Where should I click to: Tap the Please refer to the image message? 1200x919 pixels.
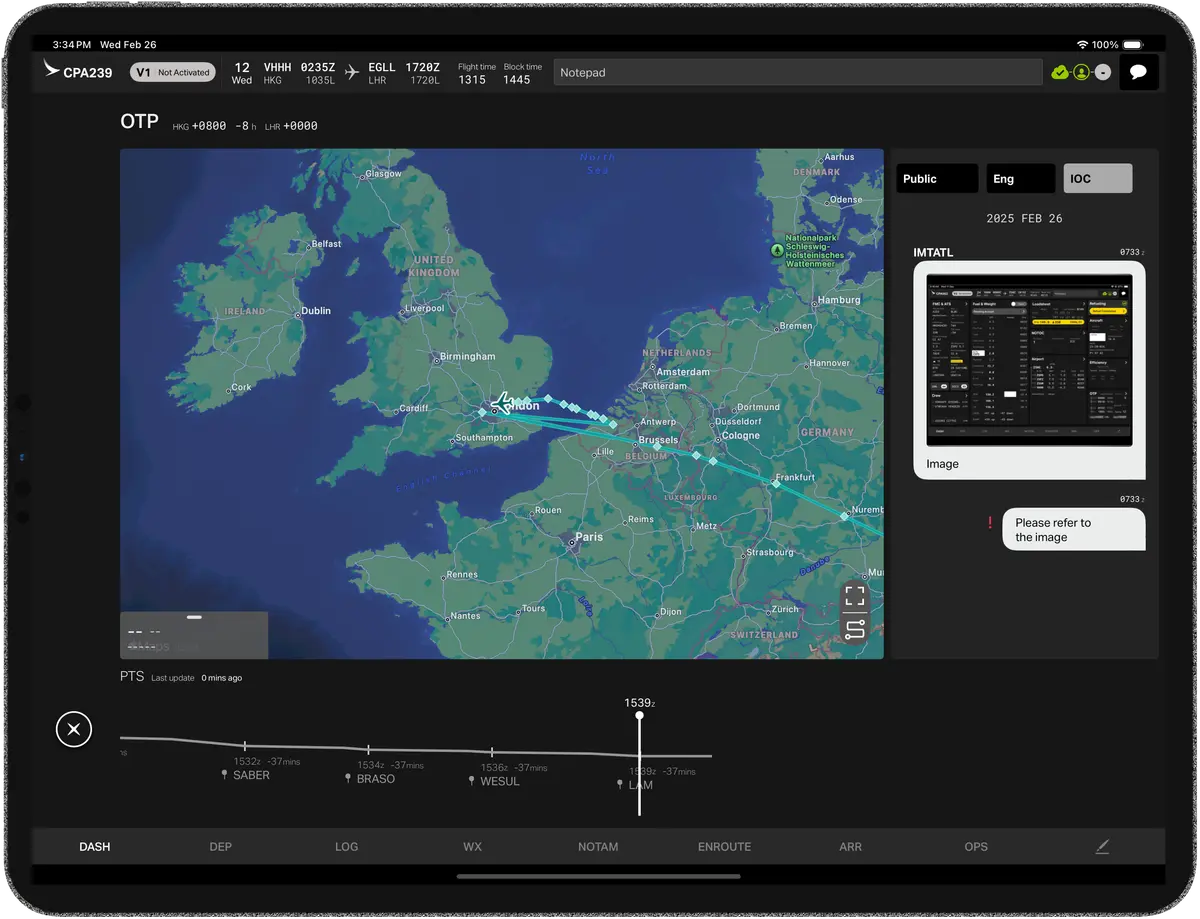pyautogui.click(x=1073, y=530)
